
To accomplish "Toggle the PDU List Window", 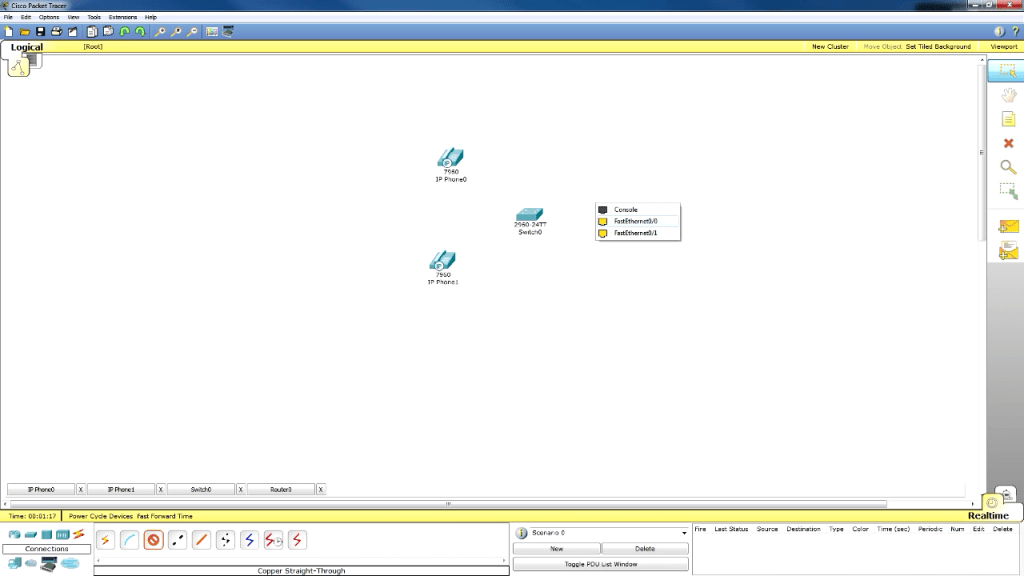I will point(600,565).
